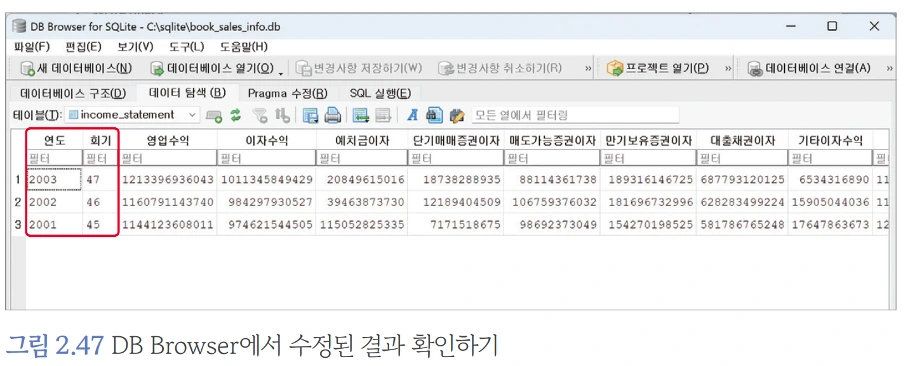Open the 파일(F) menu
904x366 pixels.
tap(32, 47)
